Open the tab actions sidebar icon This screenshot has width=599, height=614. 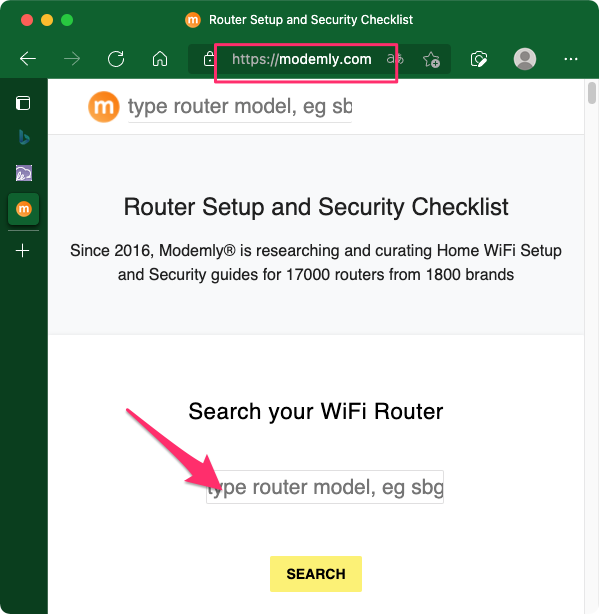pos(23,103)
